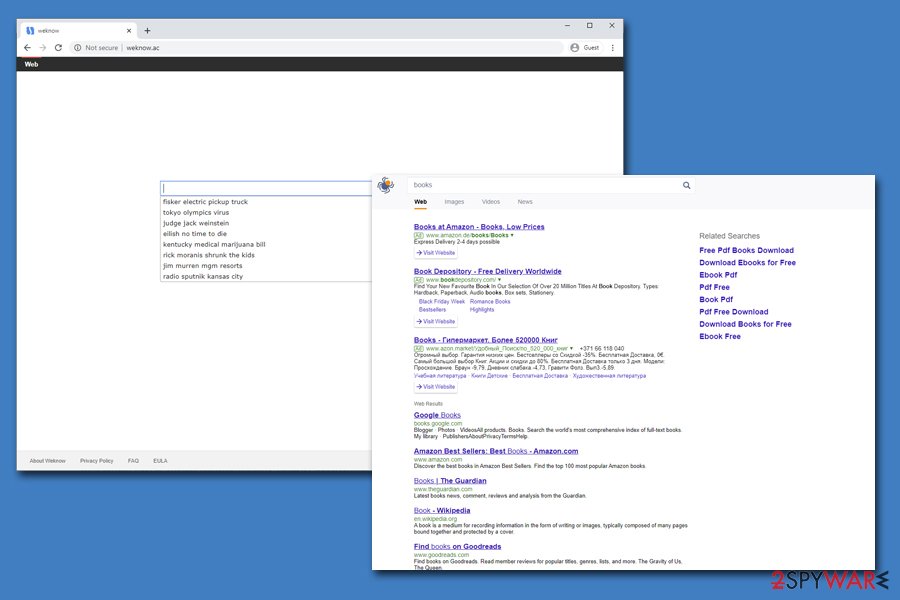Select the Web results tab
Image resolution: width=900 pixels, height=600 pixels.
[420, 202]
